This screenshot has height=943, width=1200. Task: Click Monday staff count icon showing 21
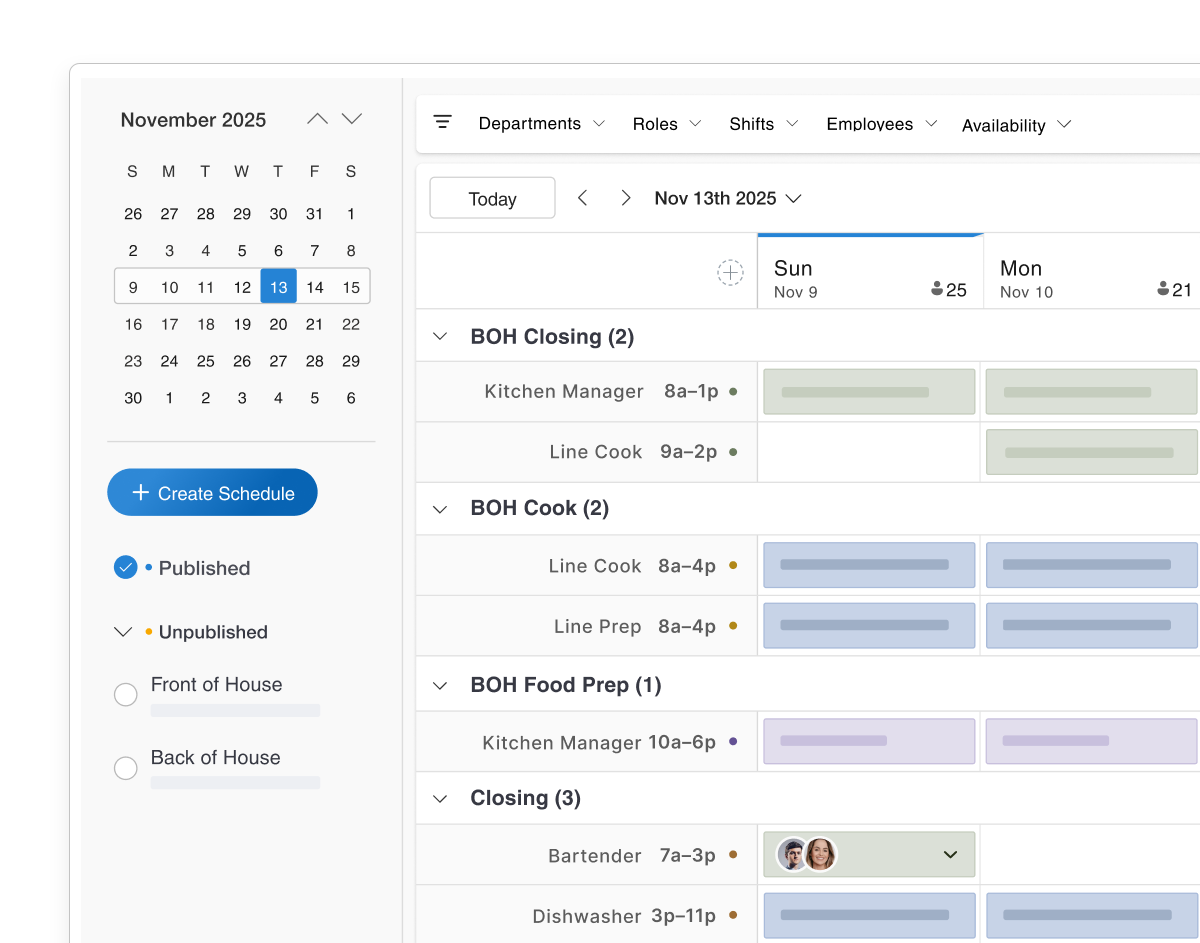1164,289
